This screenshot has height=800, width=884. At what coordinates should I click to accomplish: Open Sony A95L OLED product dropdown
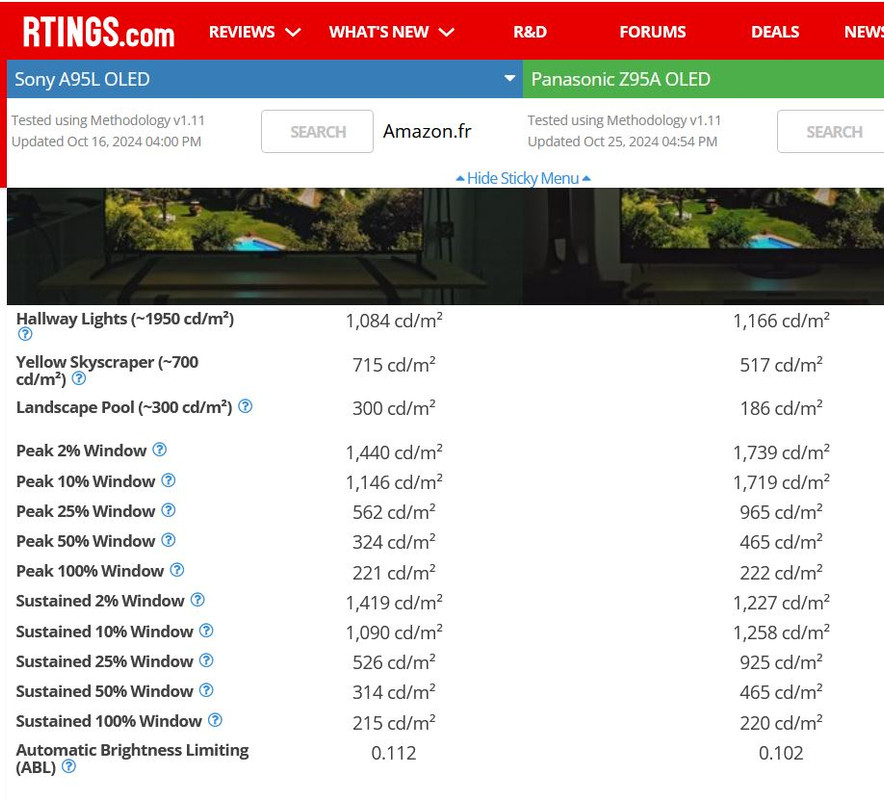264,79
